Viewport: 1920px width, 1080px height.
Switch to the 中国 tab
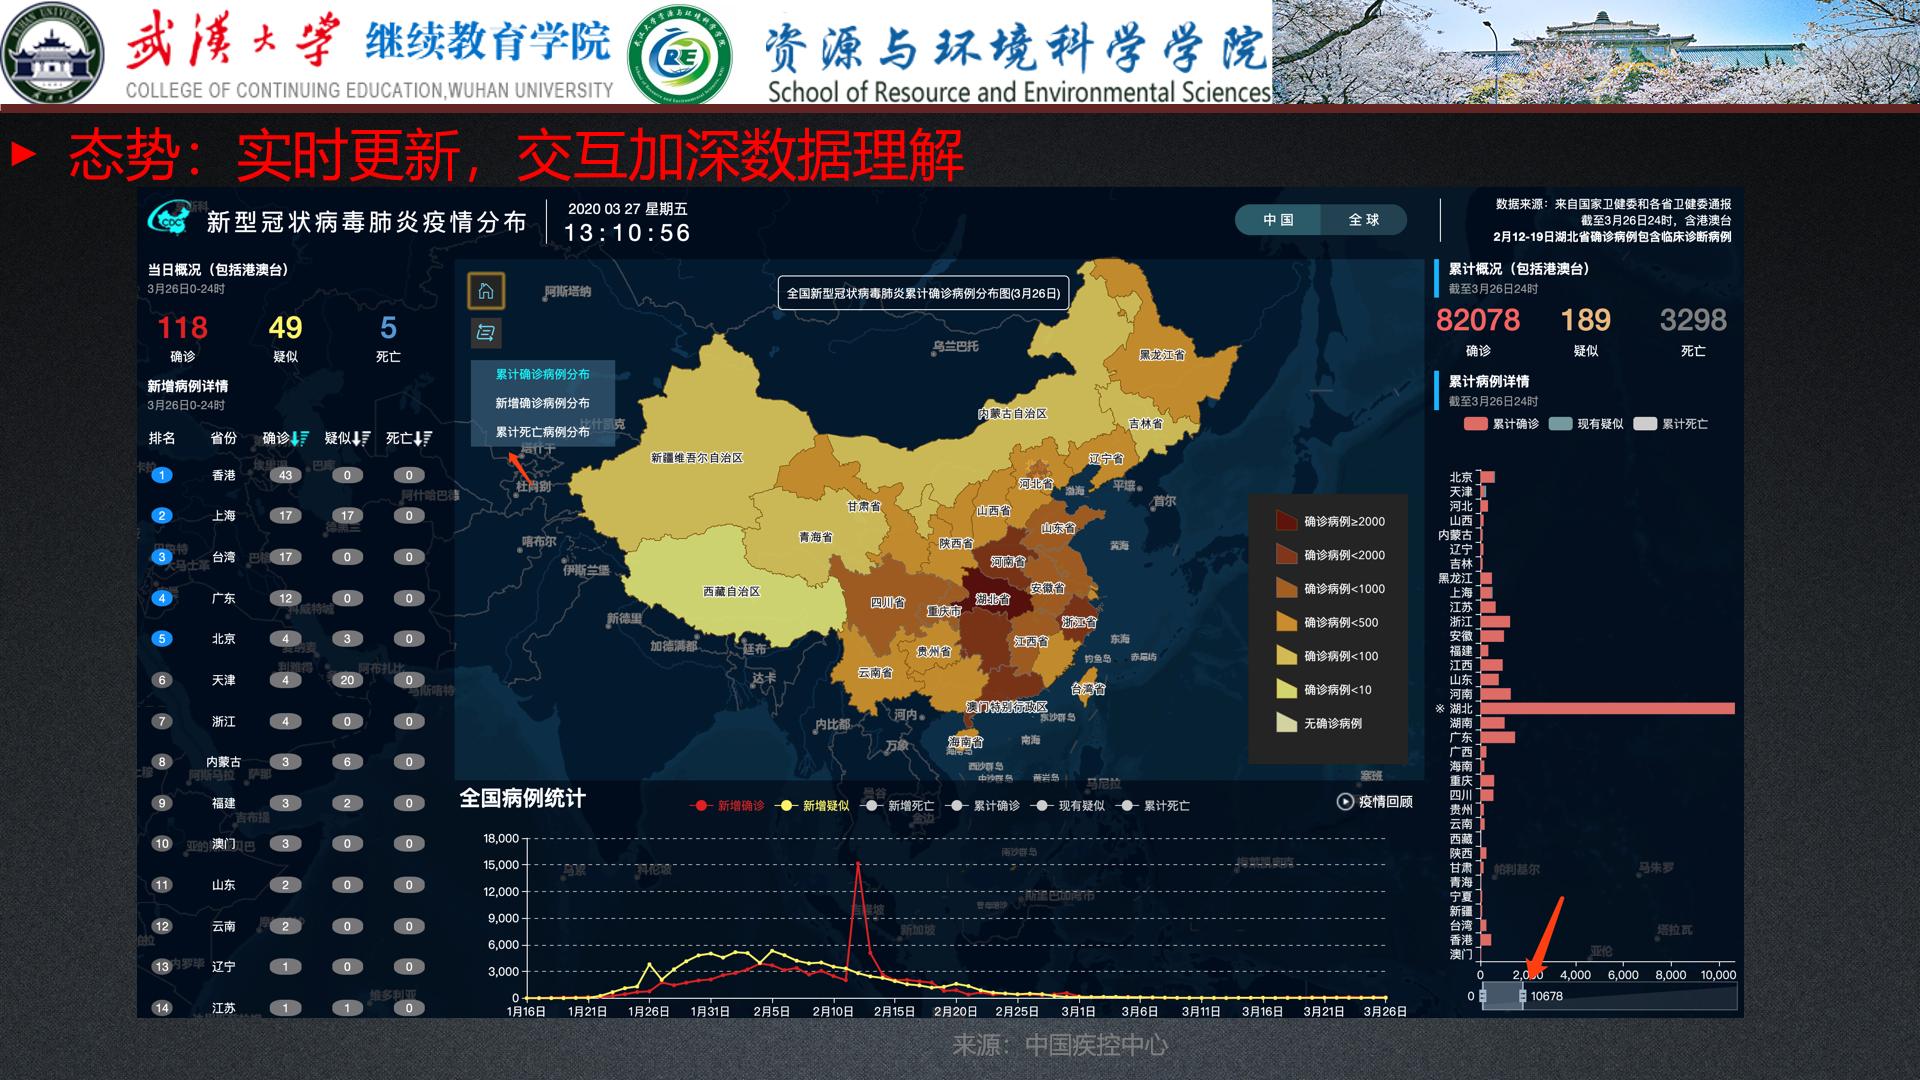(1278, 220)
